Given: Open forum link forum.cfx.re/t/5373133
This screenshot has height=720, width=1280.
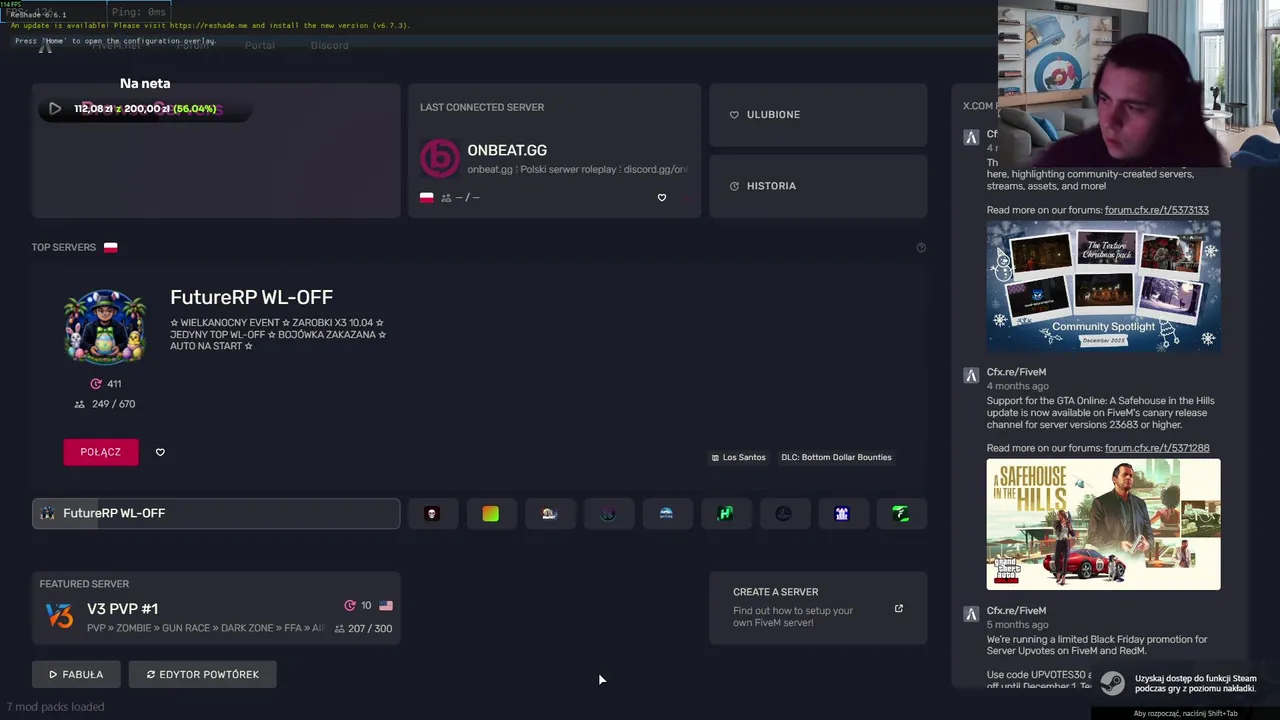Looking at the screenshot, I should 1157,210.
